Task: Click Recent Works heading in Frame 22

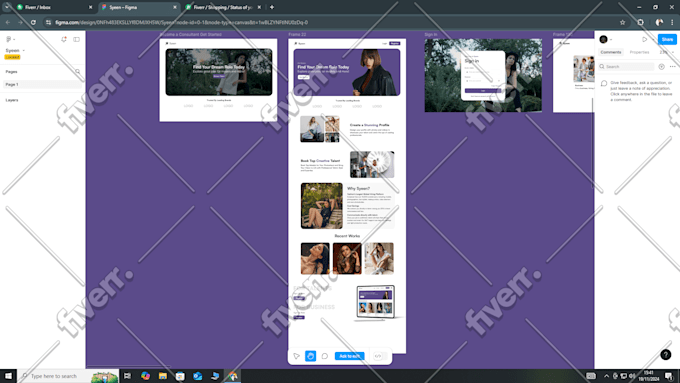Action: pos(347,236)
